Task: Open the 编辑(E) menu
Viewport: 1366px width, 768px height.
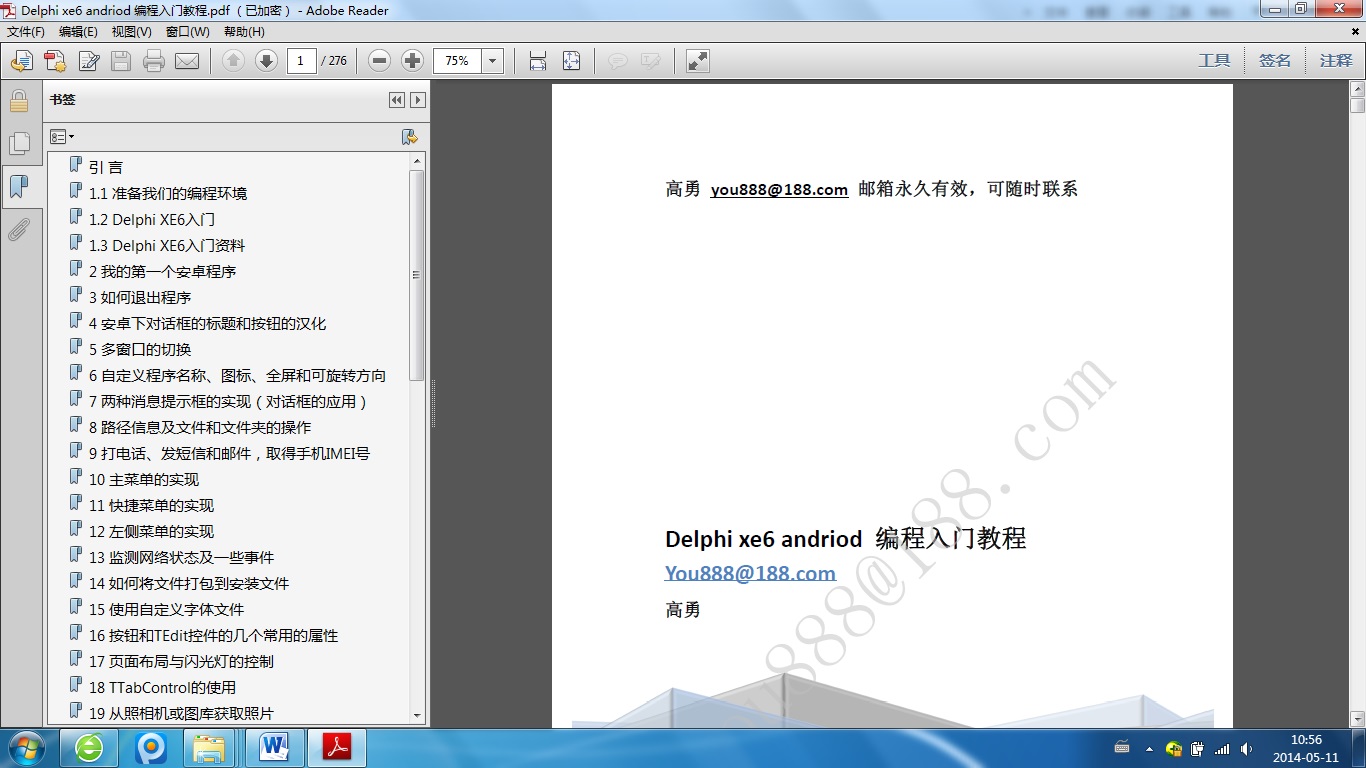Action: (78, 32)
